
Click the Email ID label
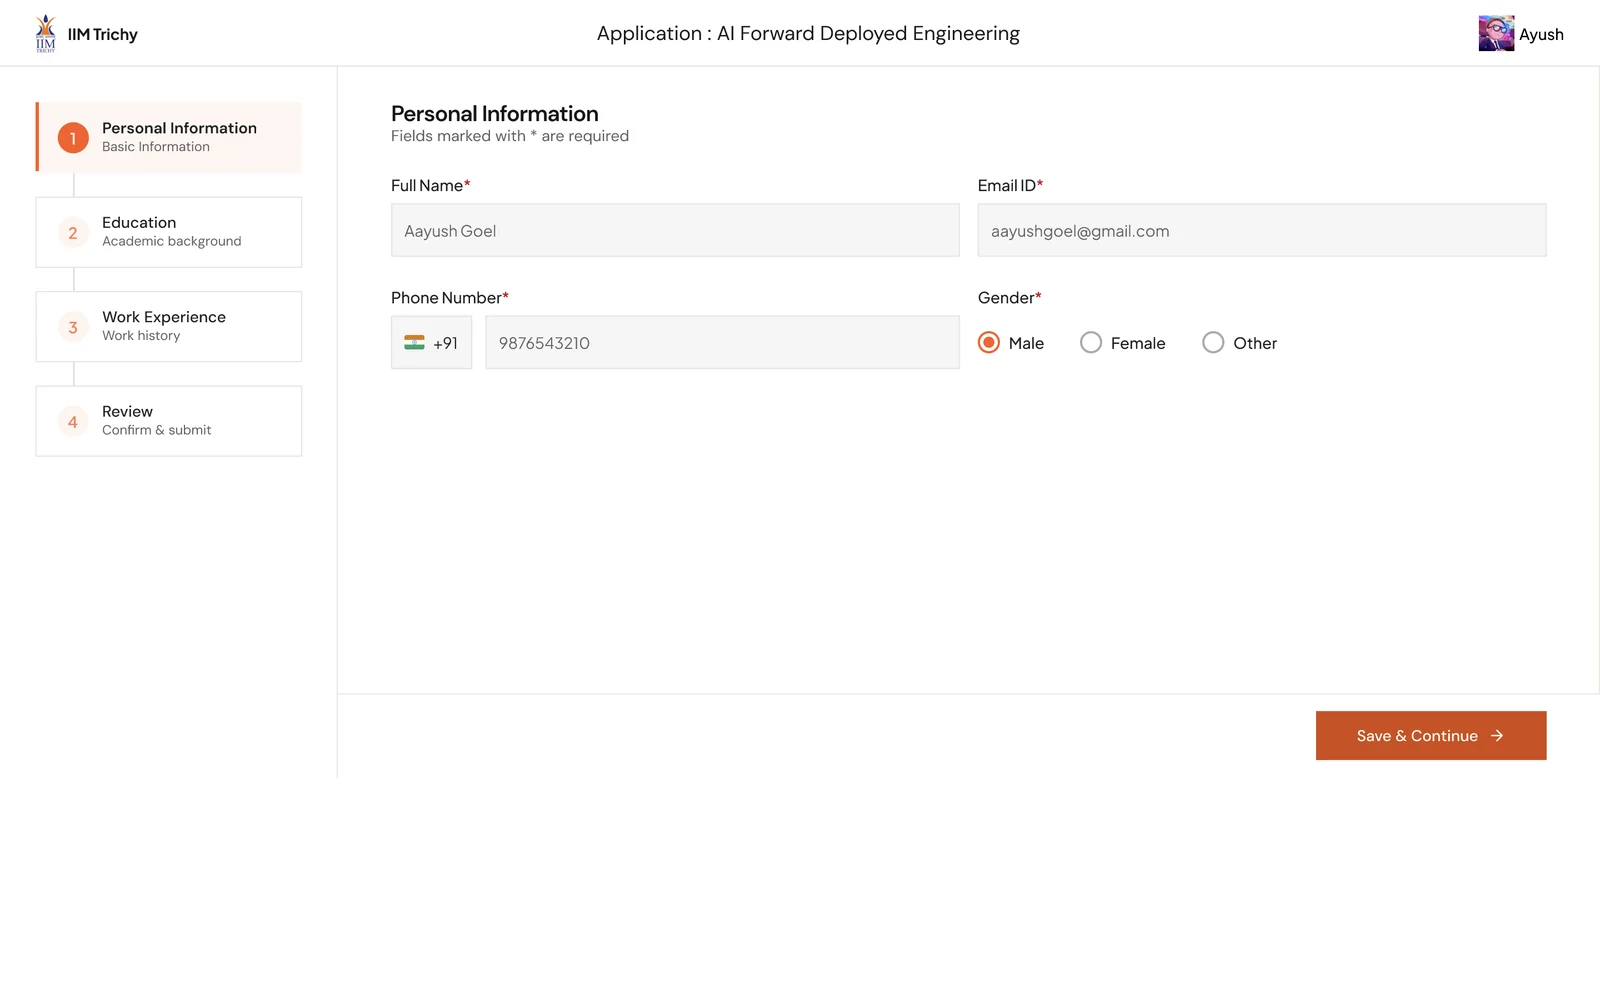coord(1011,186)
